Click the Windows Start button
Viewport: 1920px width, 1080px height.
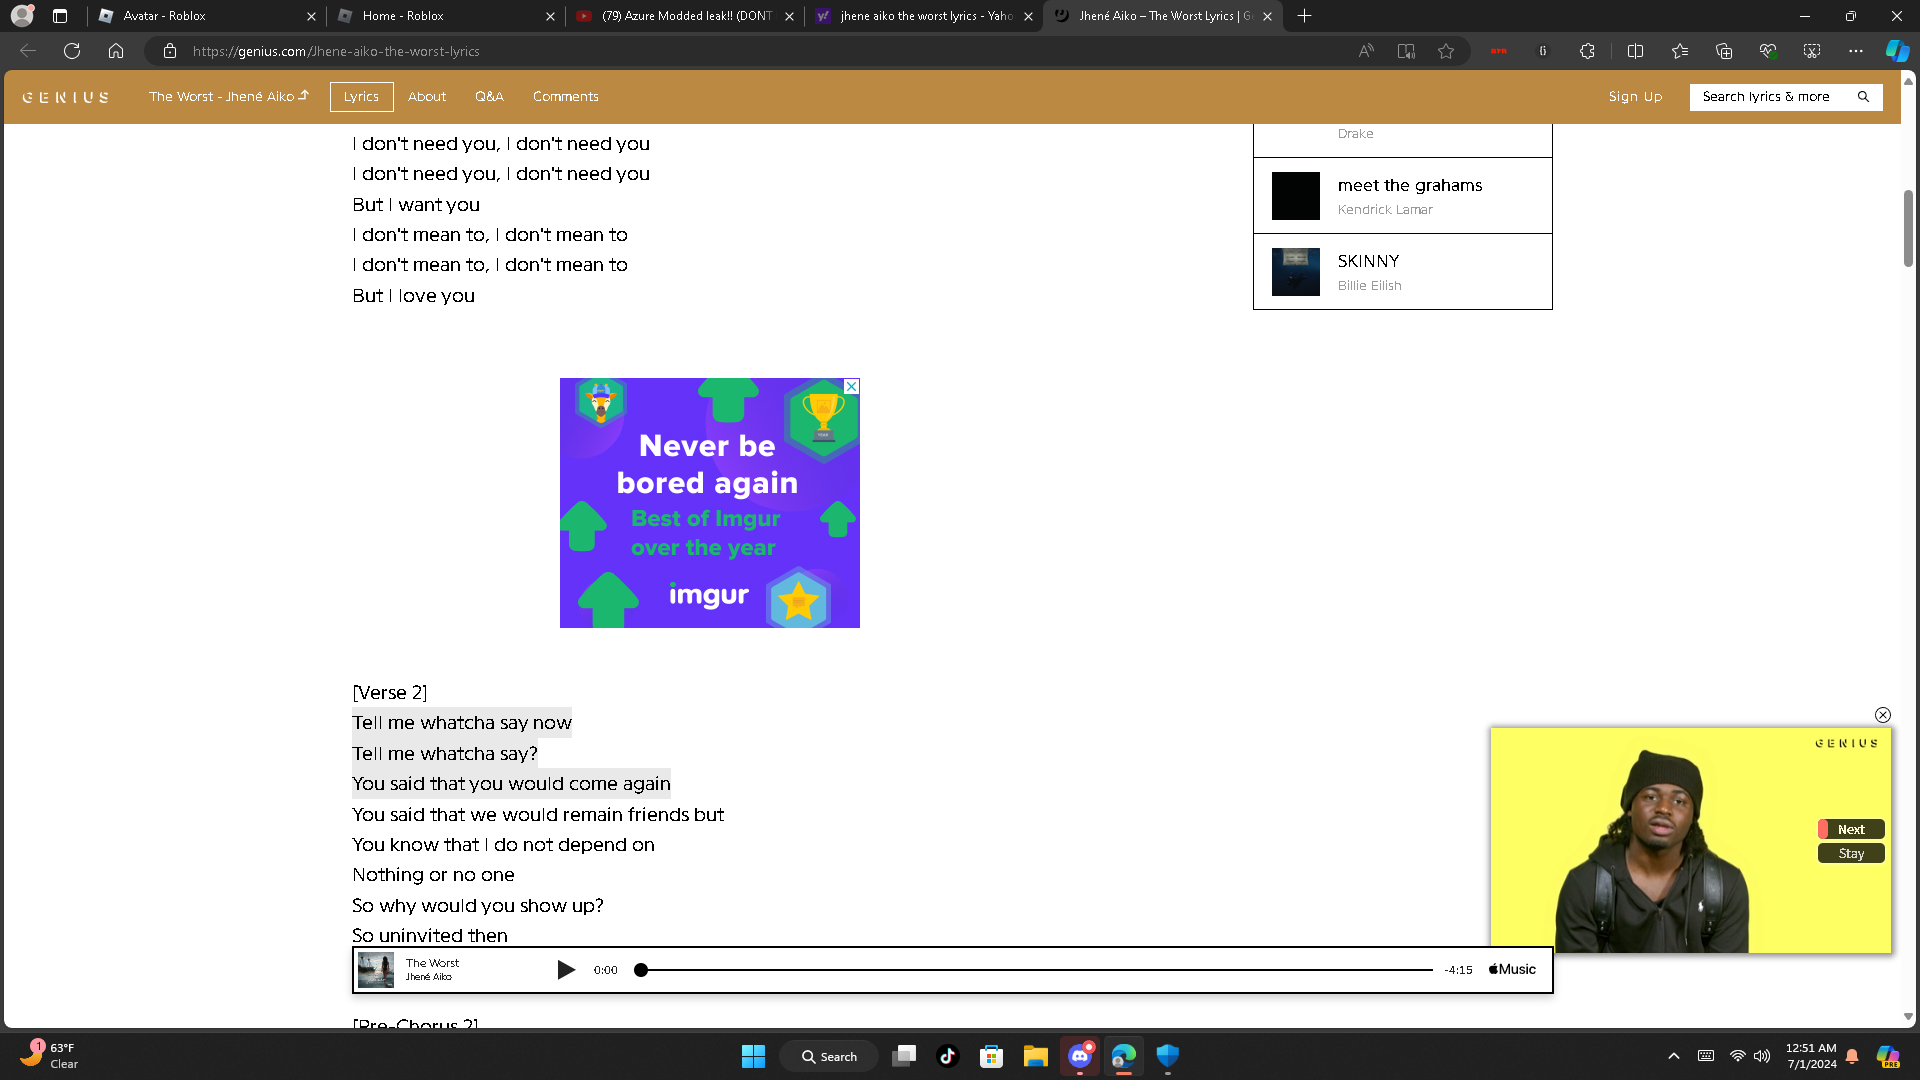click(x=753, y=1056)
